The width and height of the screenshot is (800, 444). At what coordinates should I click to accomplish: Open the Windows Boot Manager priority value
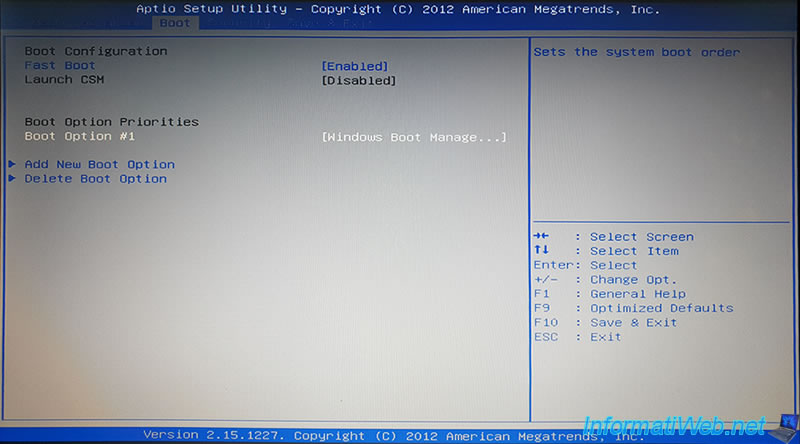point(413,137)
